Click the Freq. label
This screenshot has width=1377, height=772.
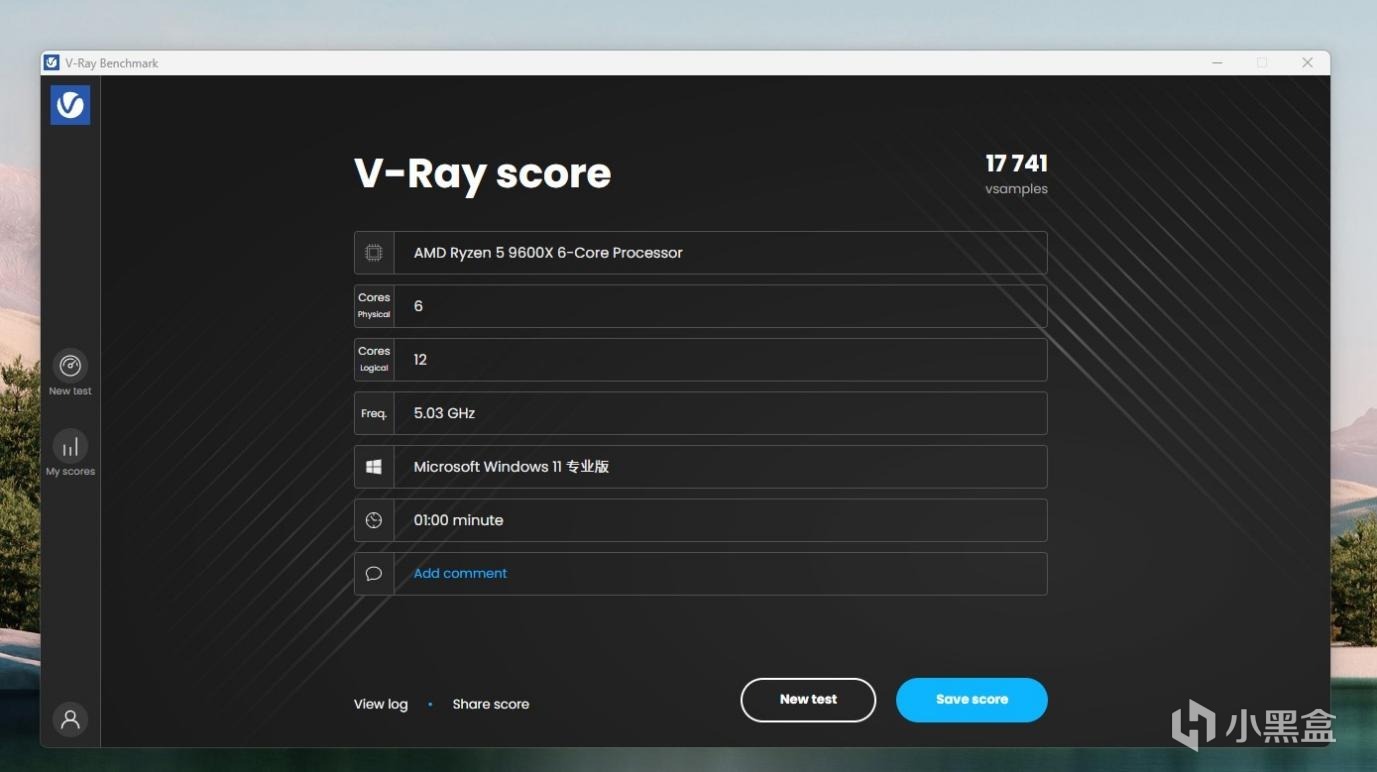[374, 413]
